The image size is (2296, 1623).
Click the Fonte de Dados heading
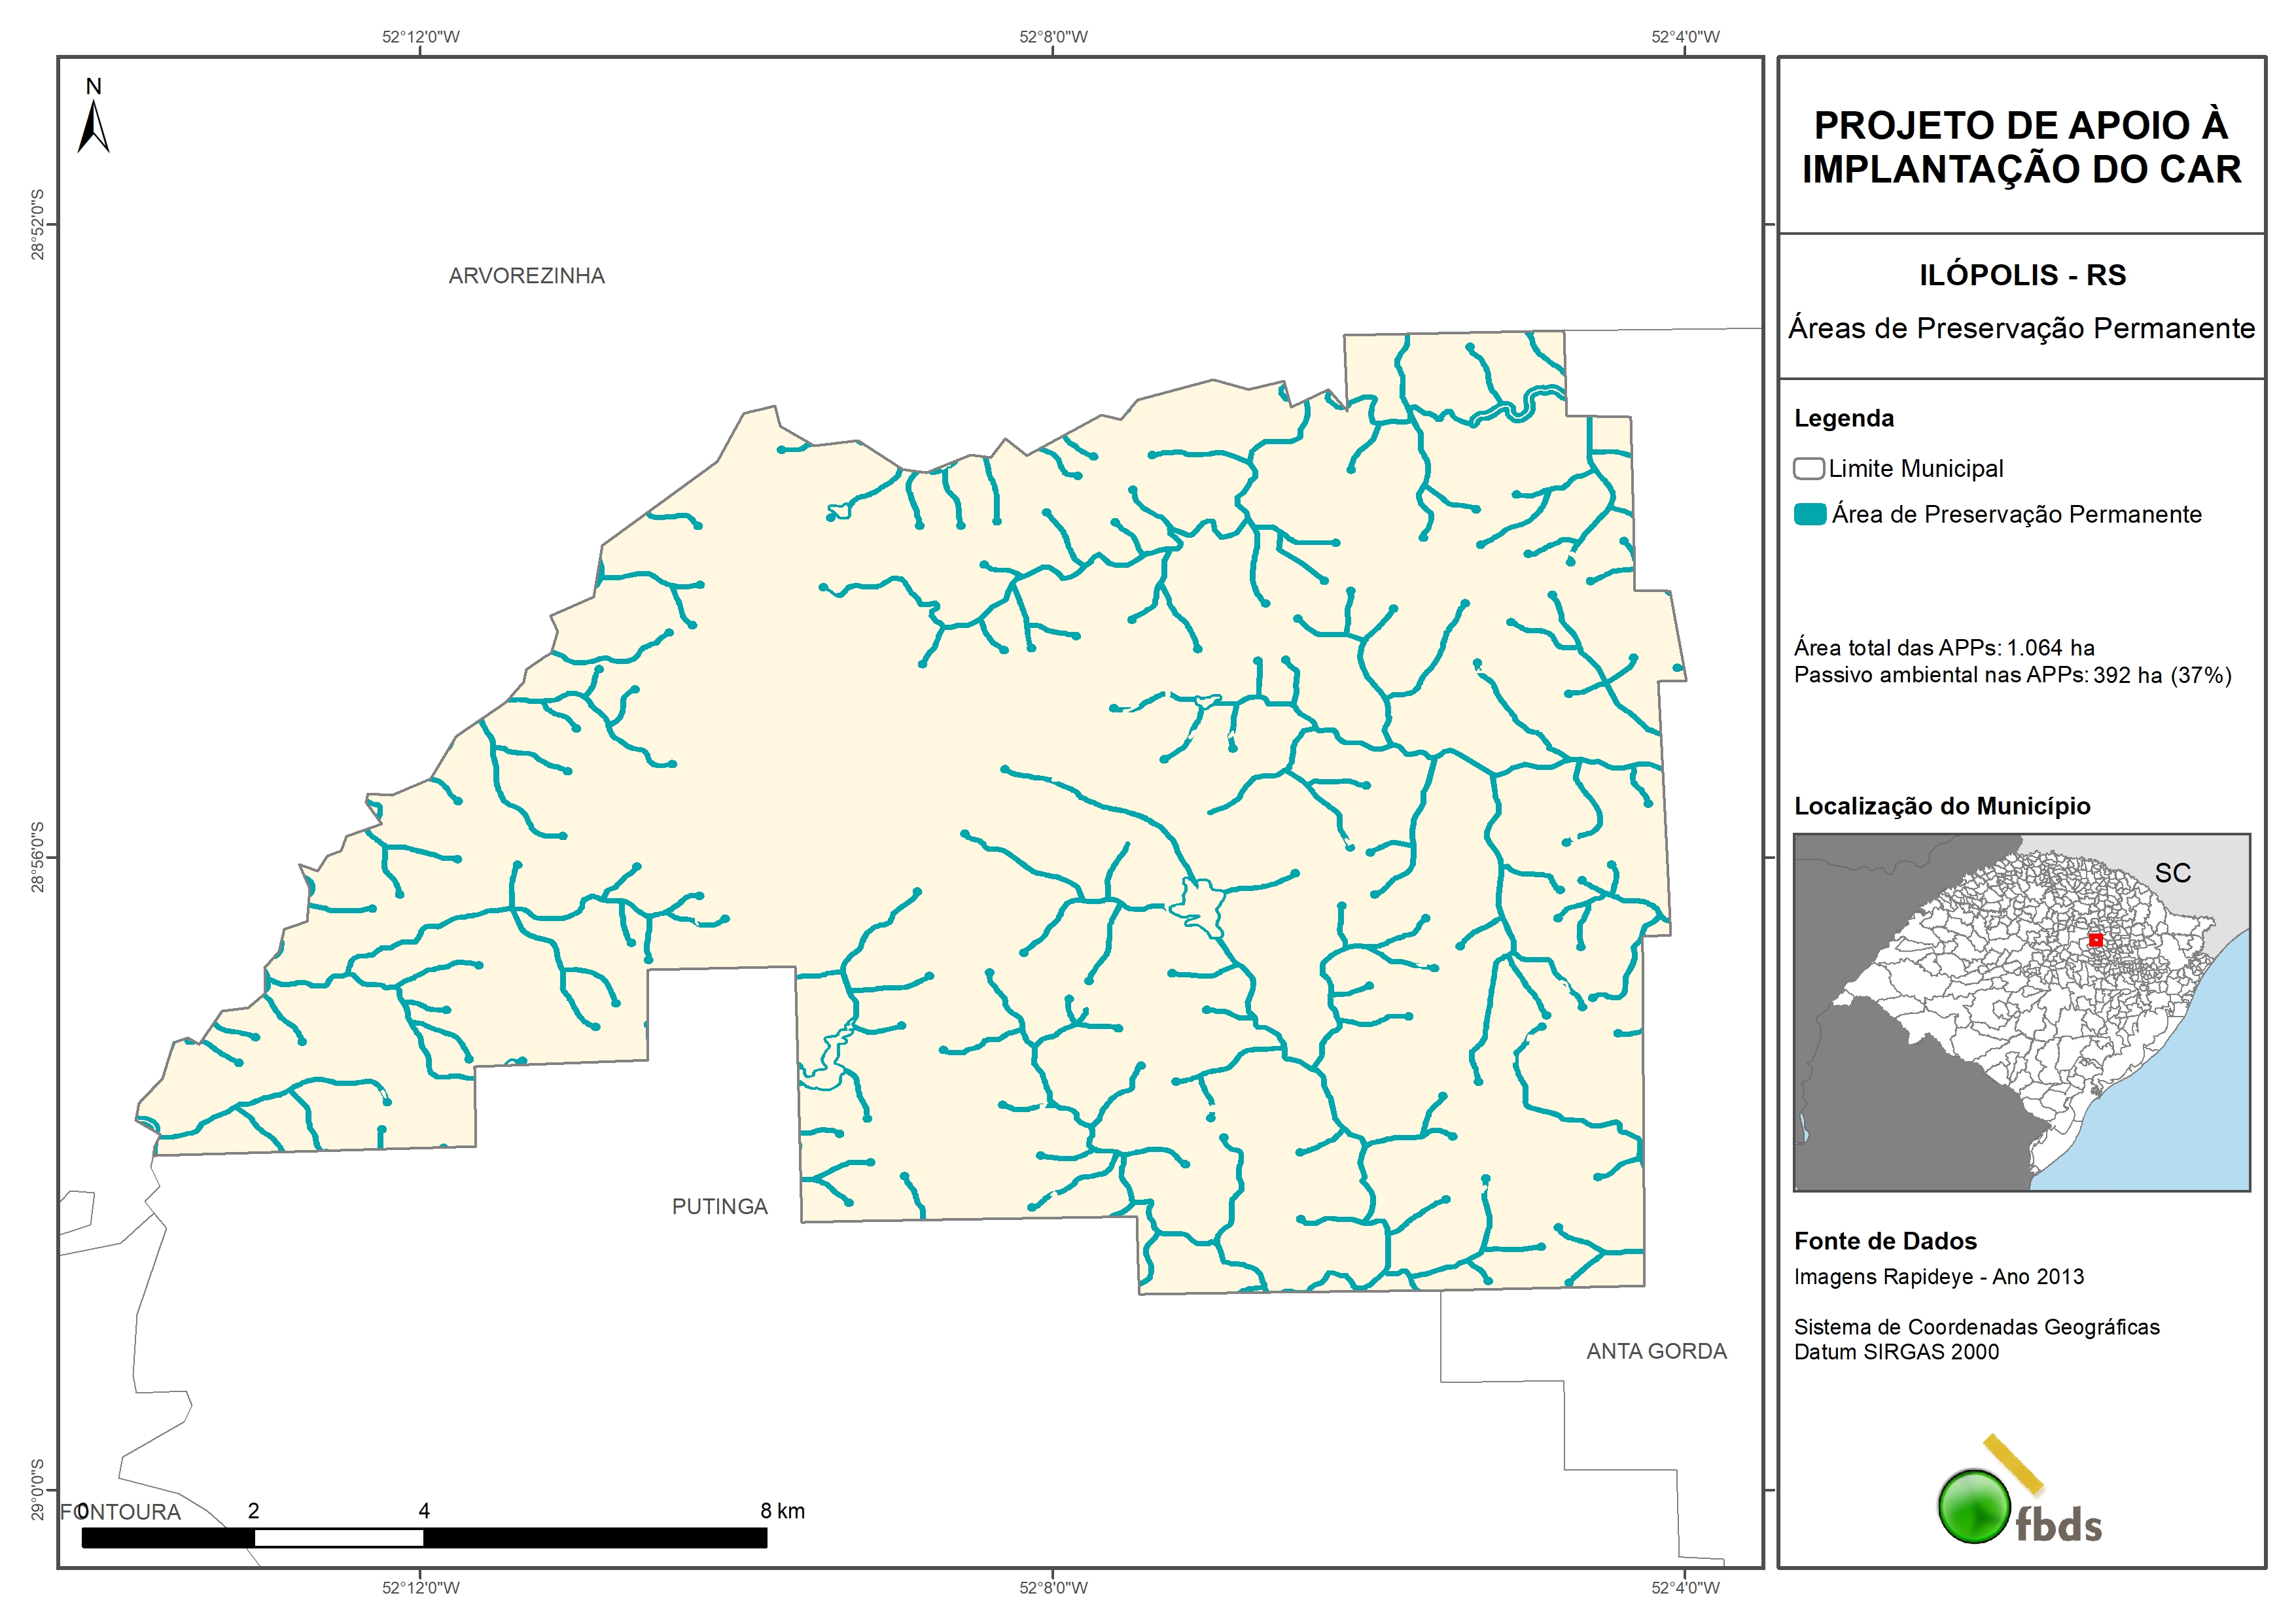[1885, 1241]
